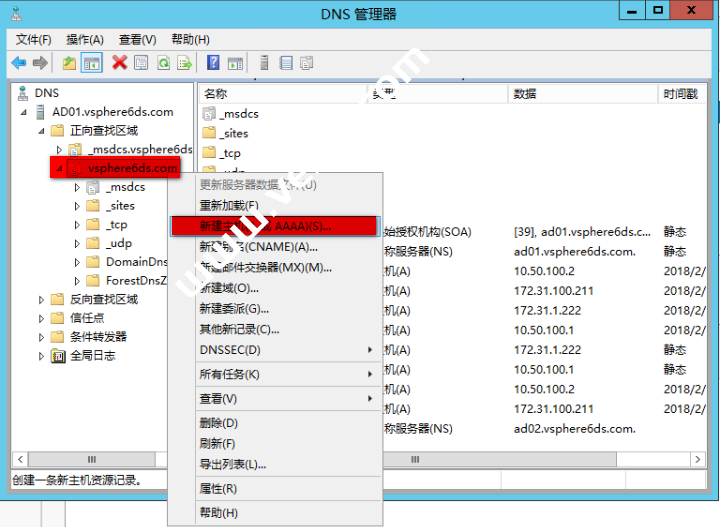This screenshot has height=527, width=720.
Task: Click the Export List toolbar icon
Action: coord(185,63)
